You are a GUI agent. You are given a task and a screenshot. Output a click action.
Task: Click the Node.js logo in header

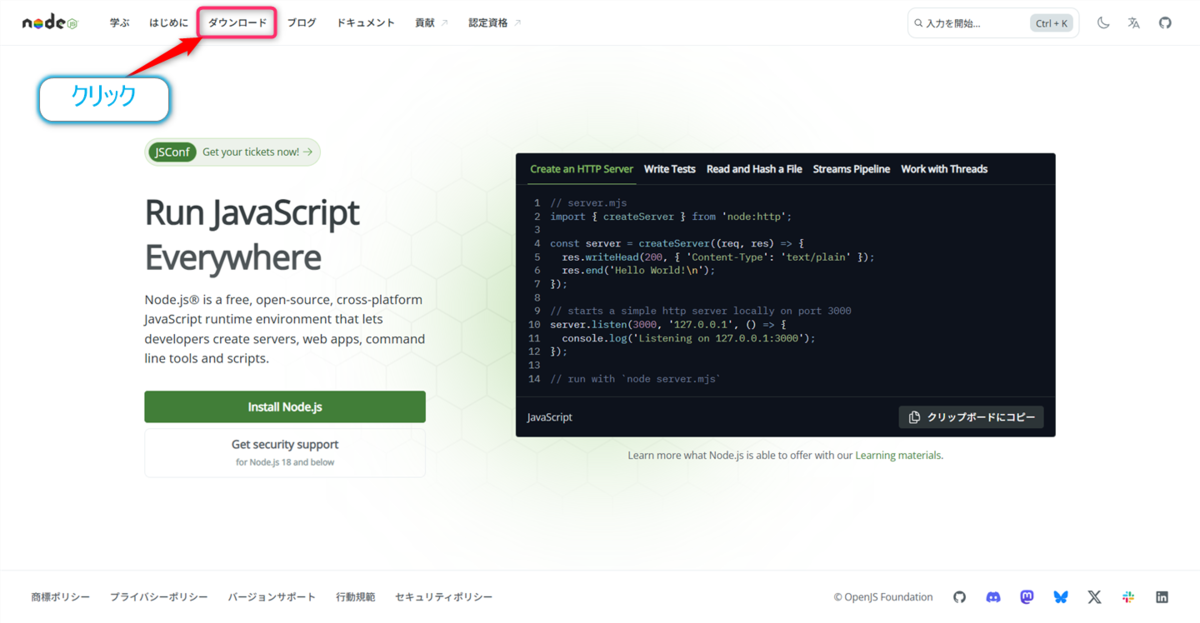point(50,22)
